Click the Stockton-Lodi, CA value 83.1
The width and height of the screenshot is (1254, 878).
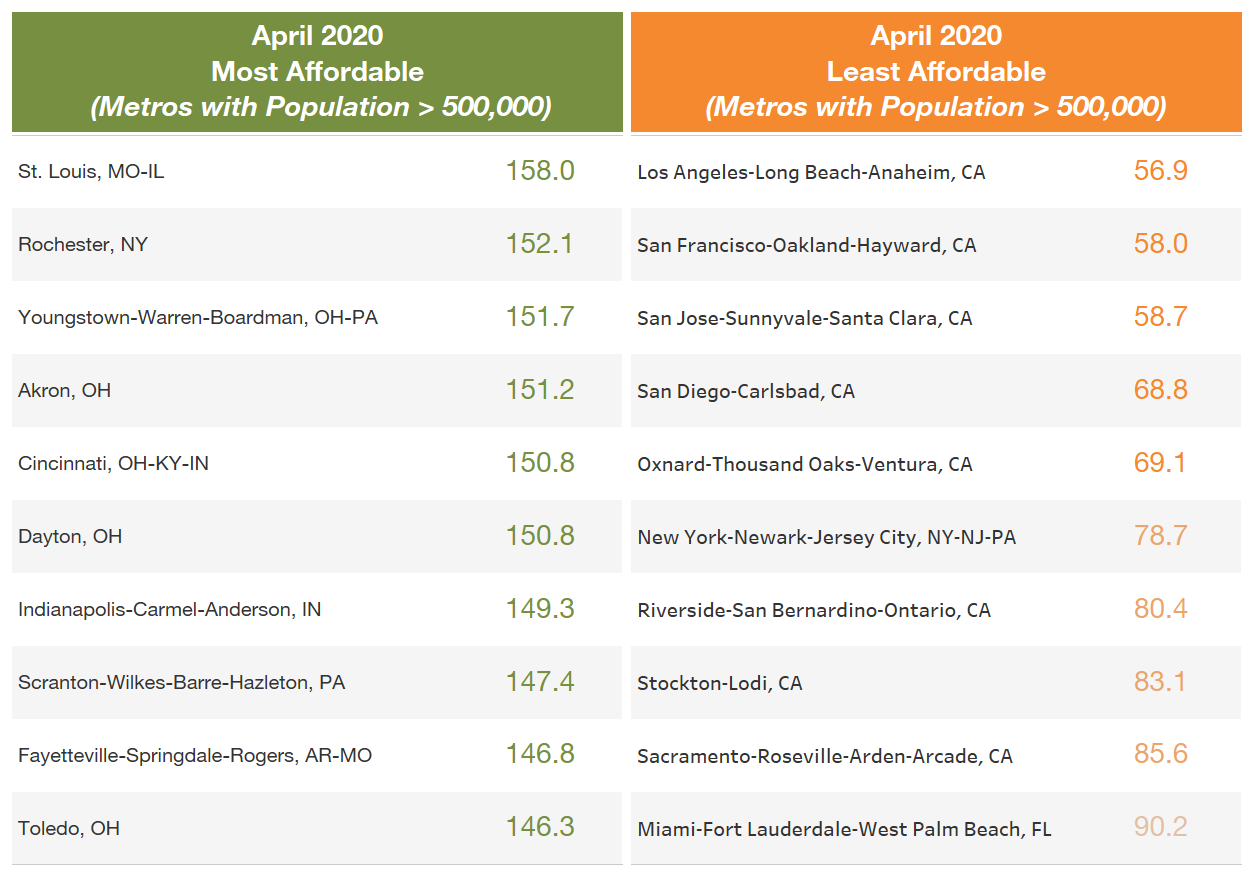[1160, 682]
